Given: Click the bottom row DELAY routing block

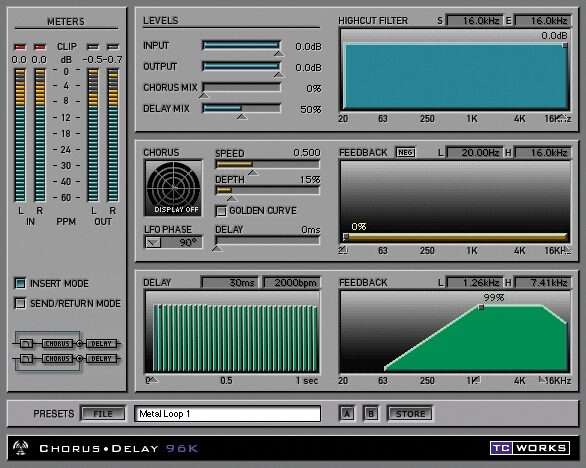Looking at the screenshot, I should [101, 358].
